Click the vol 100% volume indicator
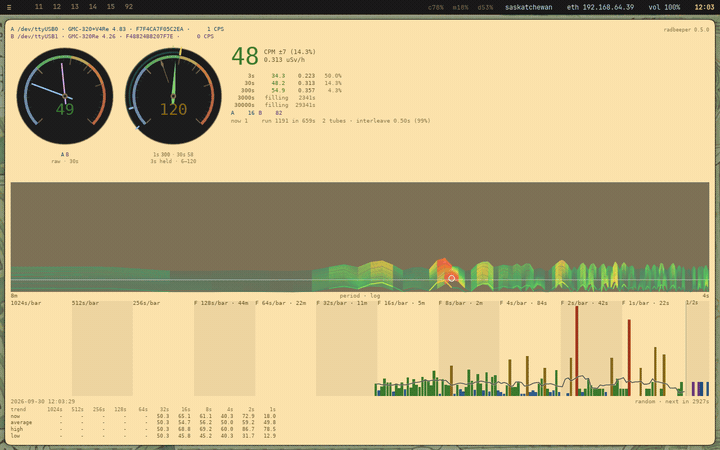The height and width of the screenshot is (450, 720). click(x=664, y=7)
